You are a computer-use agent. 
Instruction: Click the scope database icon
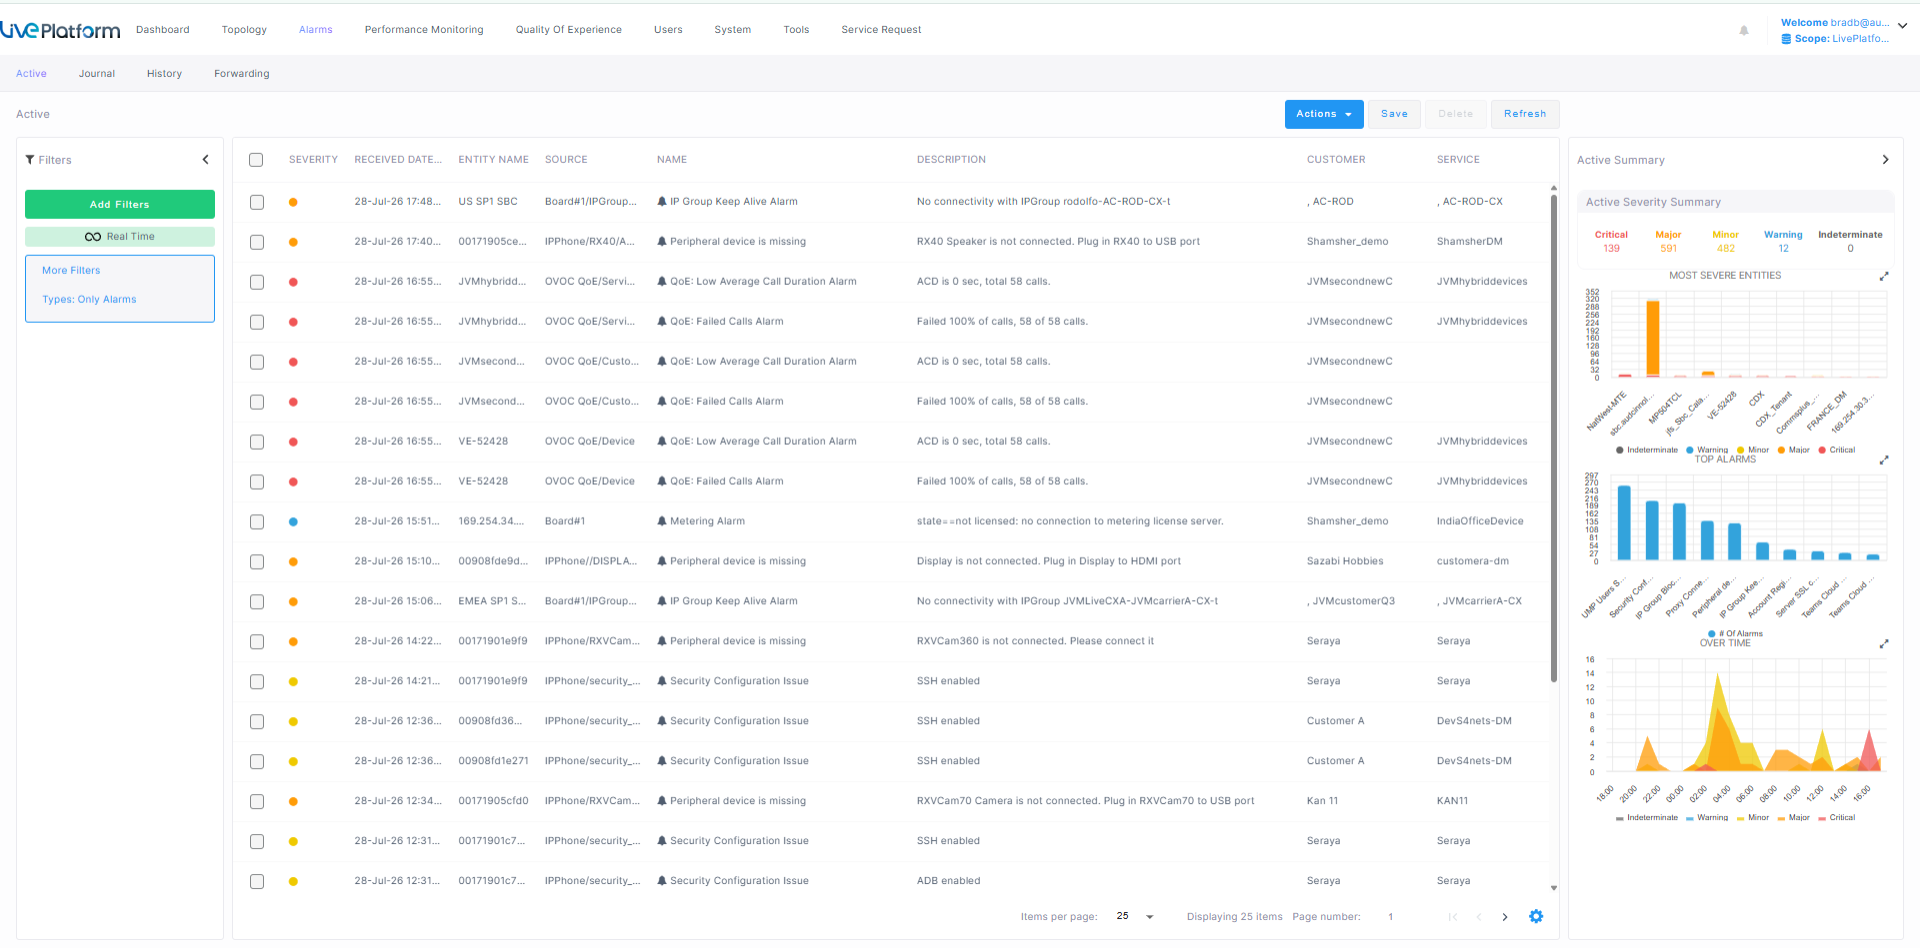[1786, 39]
